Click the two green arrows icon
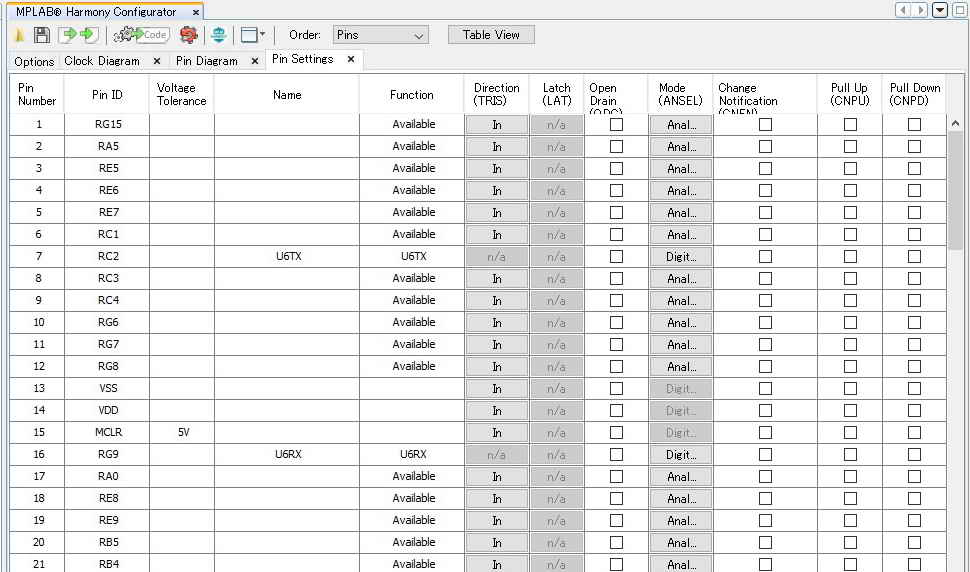The height and width of the screenshot is (572, 970). (x=77, y=35)
